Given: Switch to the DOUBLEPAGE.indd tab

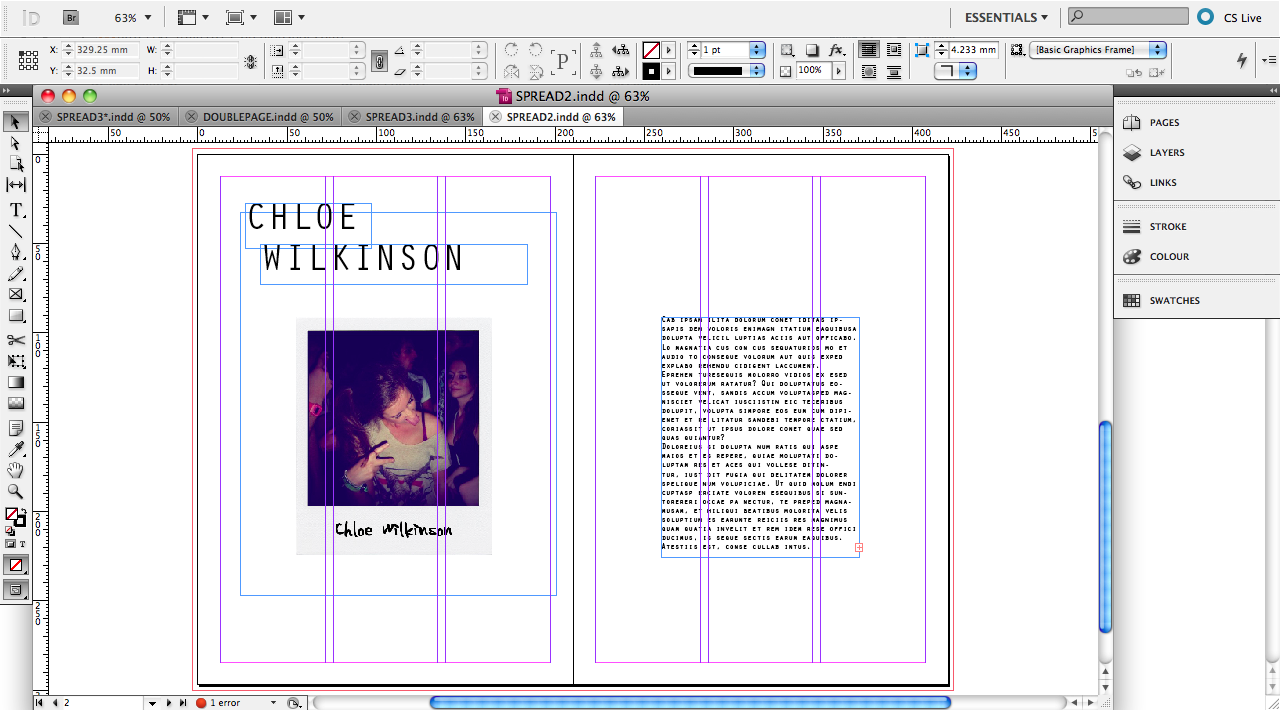Looking at the screenshot, I should click(266, 116).
